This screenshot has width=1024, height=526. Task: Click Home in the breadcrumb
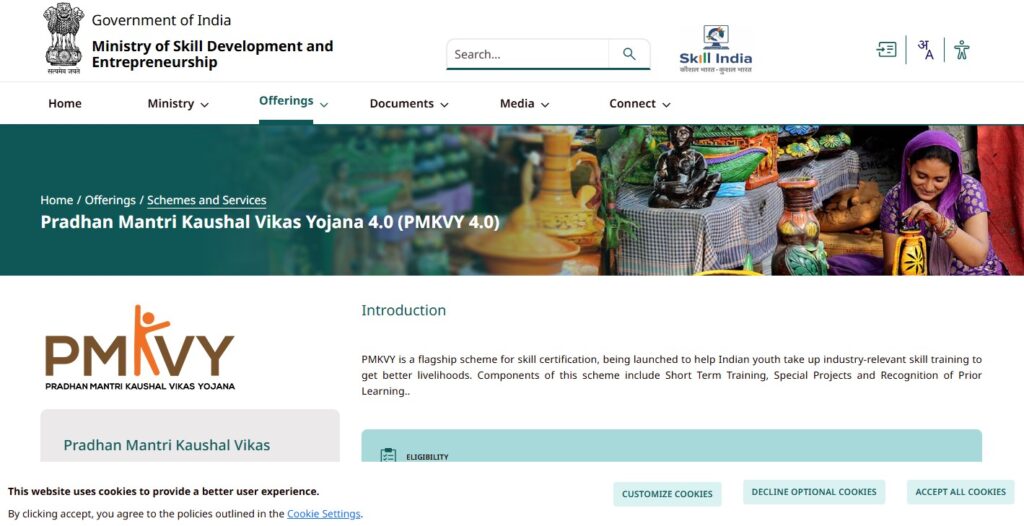coord(57,200)
